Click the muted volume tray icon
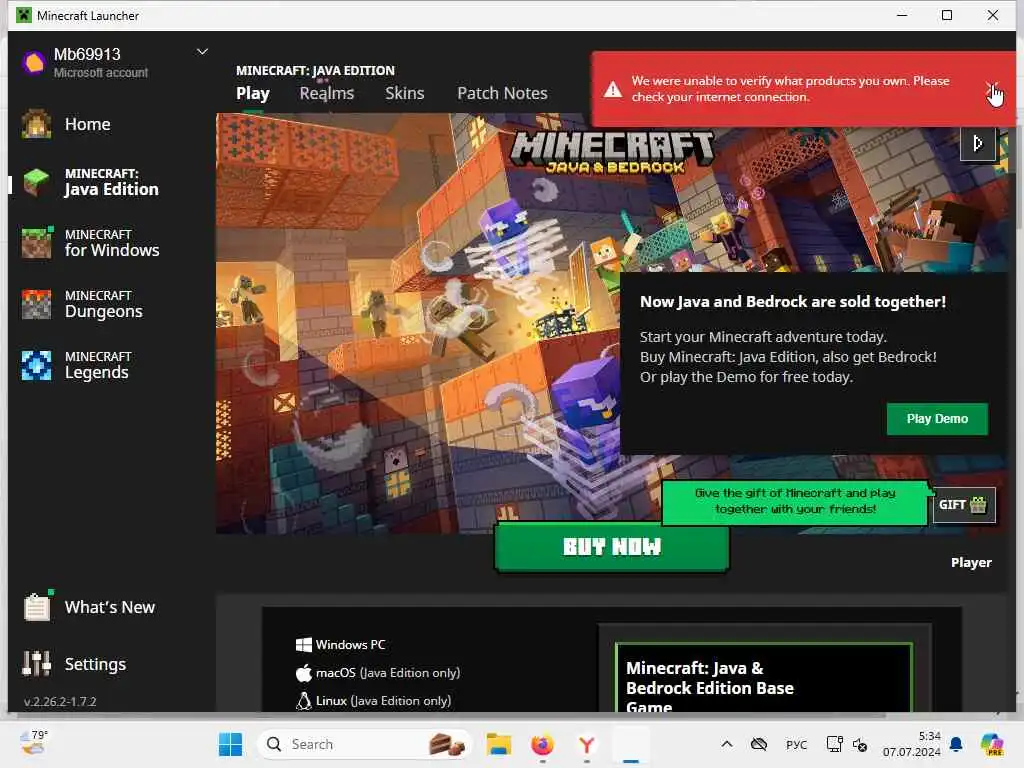Screen dimensions: 1024x768 (x=859, y=744)
